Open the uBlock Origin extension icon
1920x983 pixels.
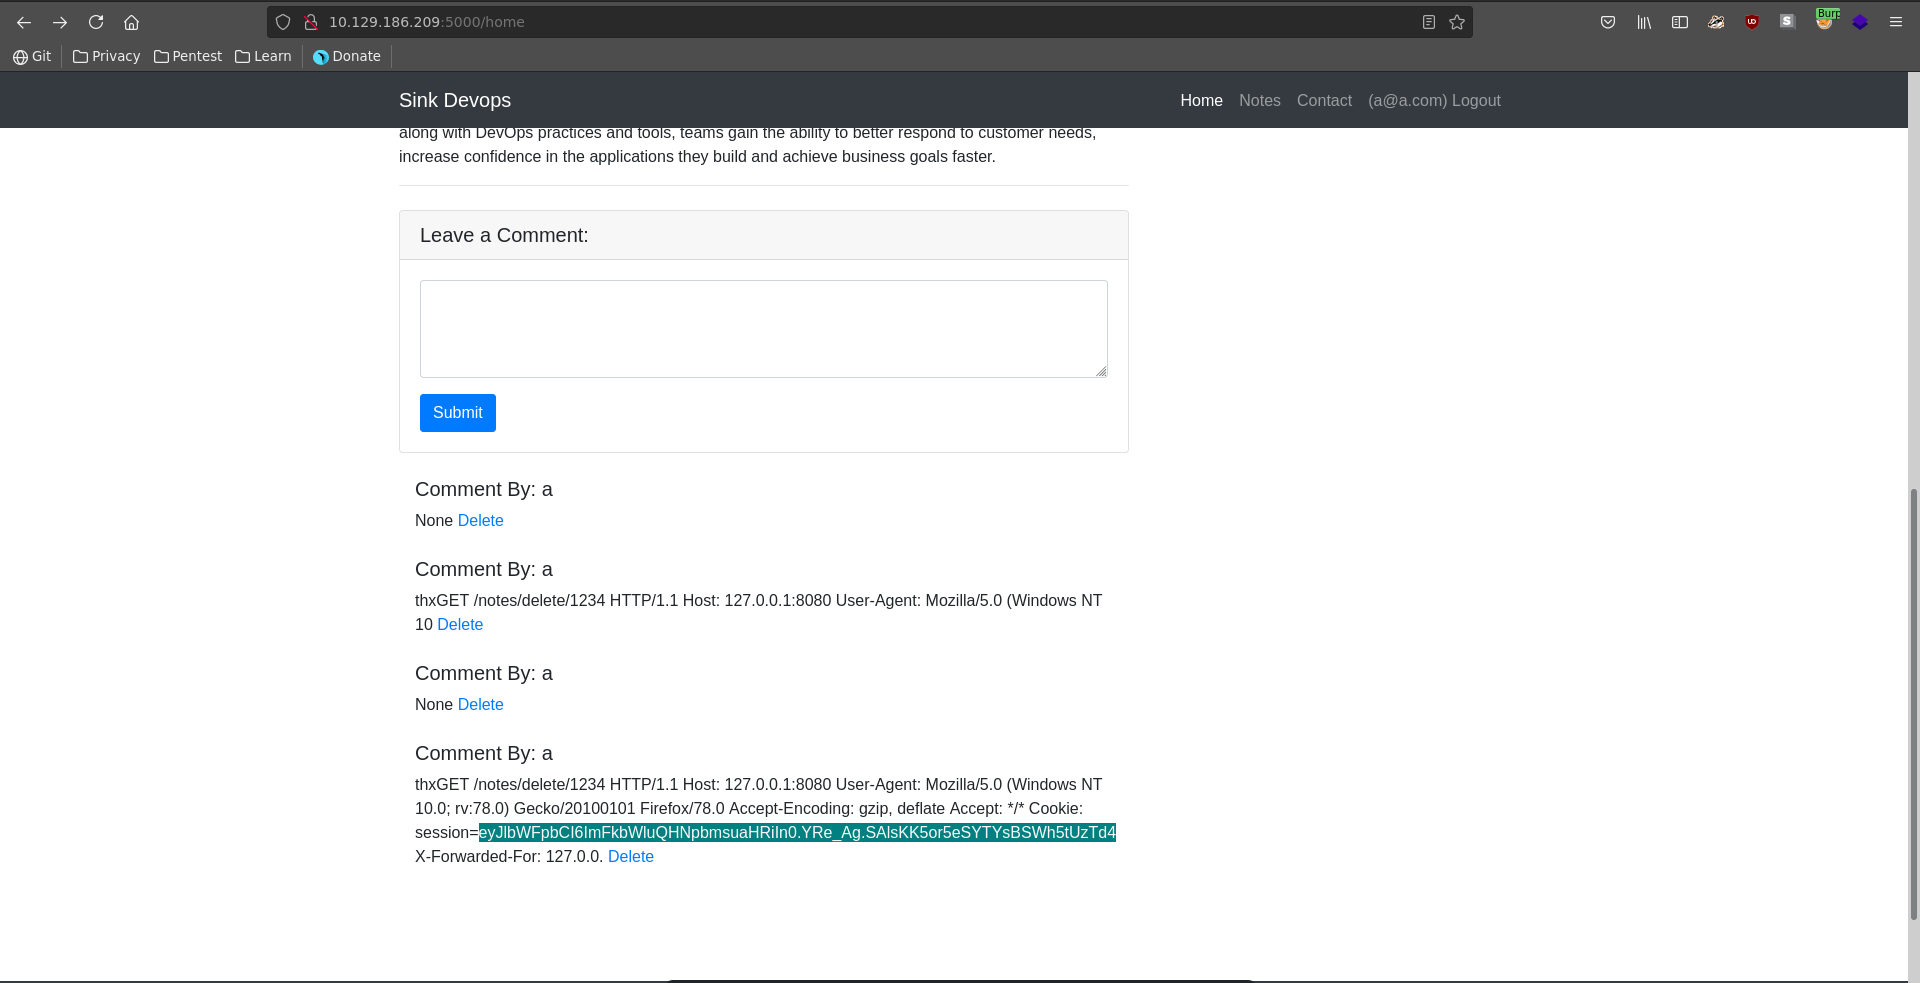(1752, 22)
